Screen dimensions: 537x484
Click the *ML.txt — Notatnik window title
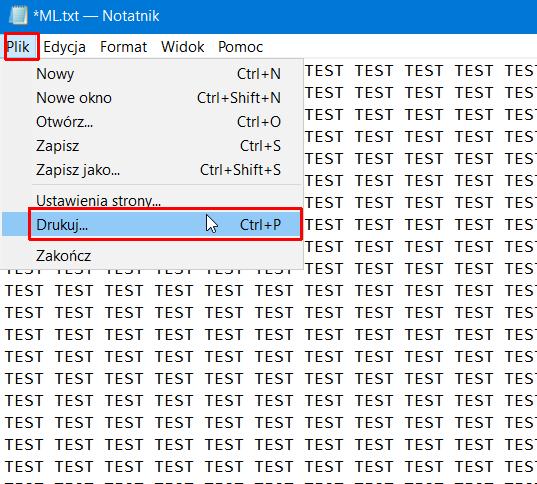[96, 16]
